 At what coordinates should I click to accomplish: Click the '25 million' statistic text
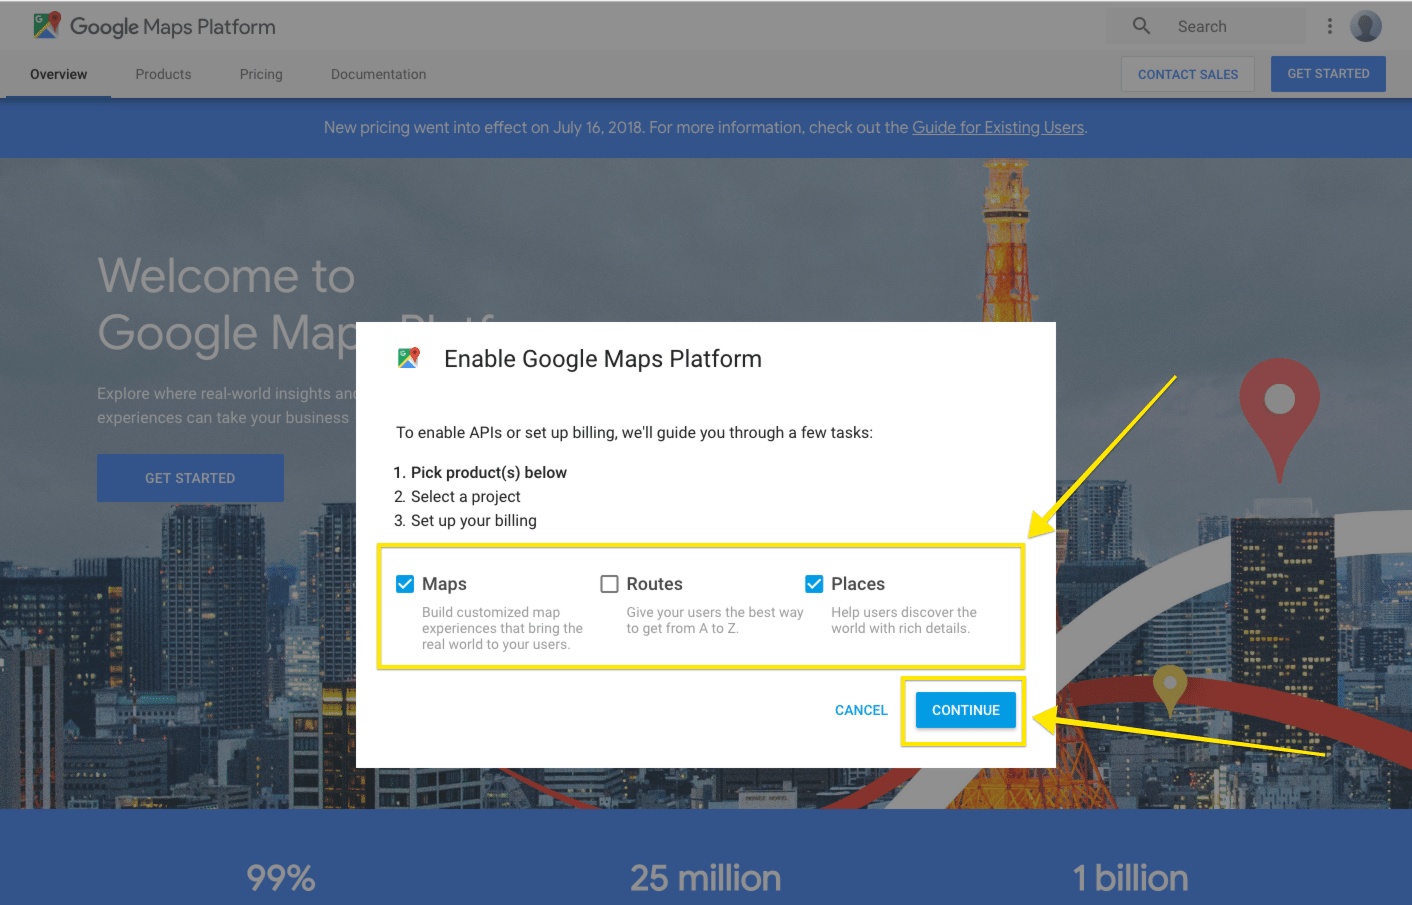tap(706, 878)
